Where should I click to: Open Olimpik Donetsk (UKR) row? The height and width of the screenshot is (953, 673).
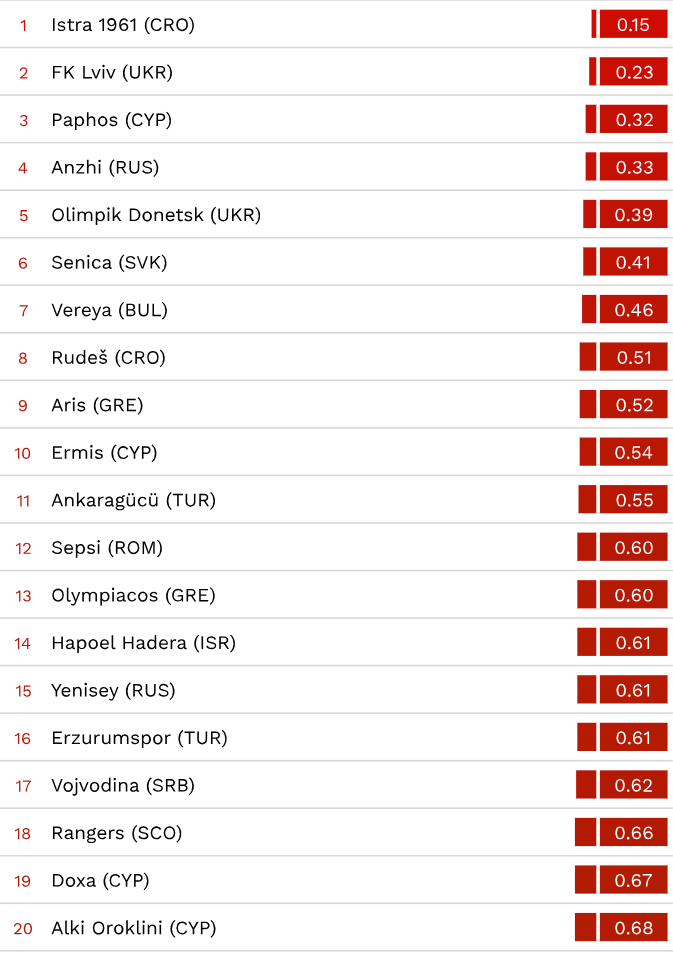[x=156, y=215]
